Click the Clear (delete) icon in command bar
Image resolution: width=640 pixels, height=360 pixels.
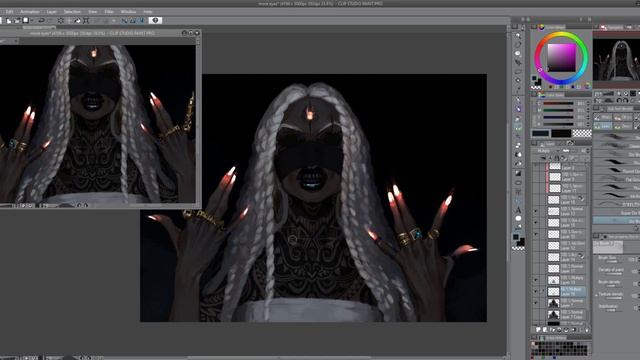pos(60,20)
